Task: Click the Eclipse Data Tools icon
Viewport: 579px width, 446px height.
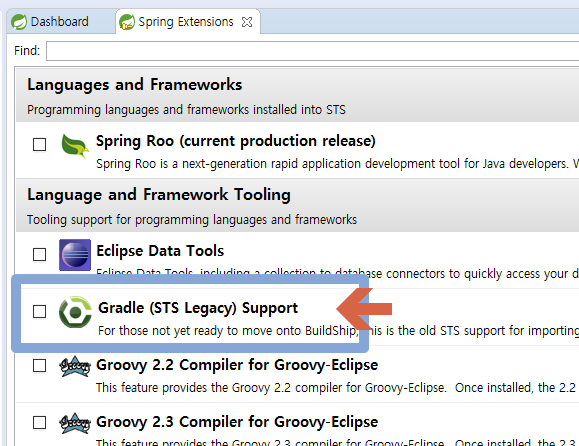Action: coord(75,255)
